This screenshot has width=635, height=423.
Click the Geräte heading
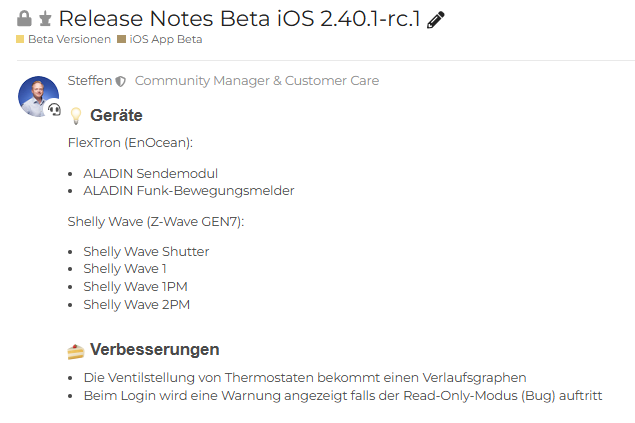click(116, 116)
